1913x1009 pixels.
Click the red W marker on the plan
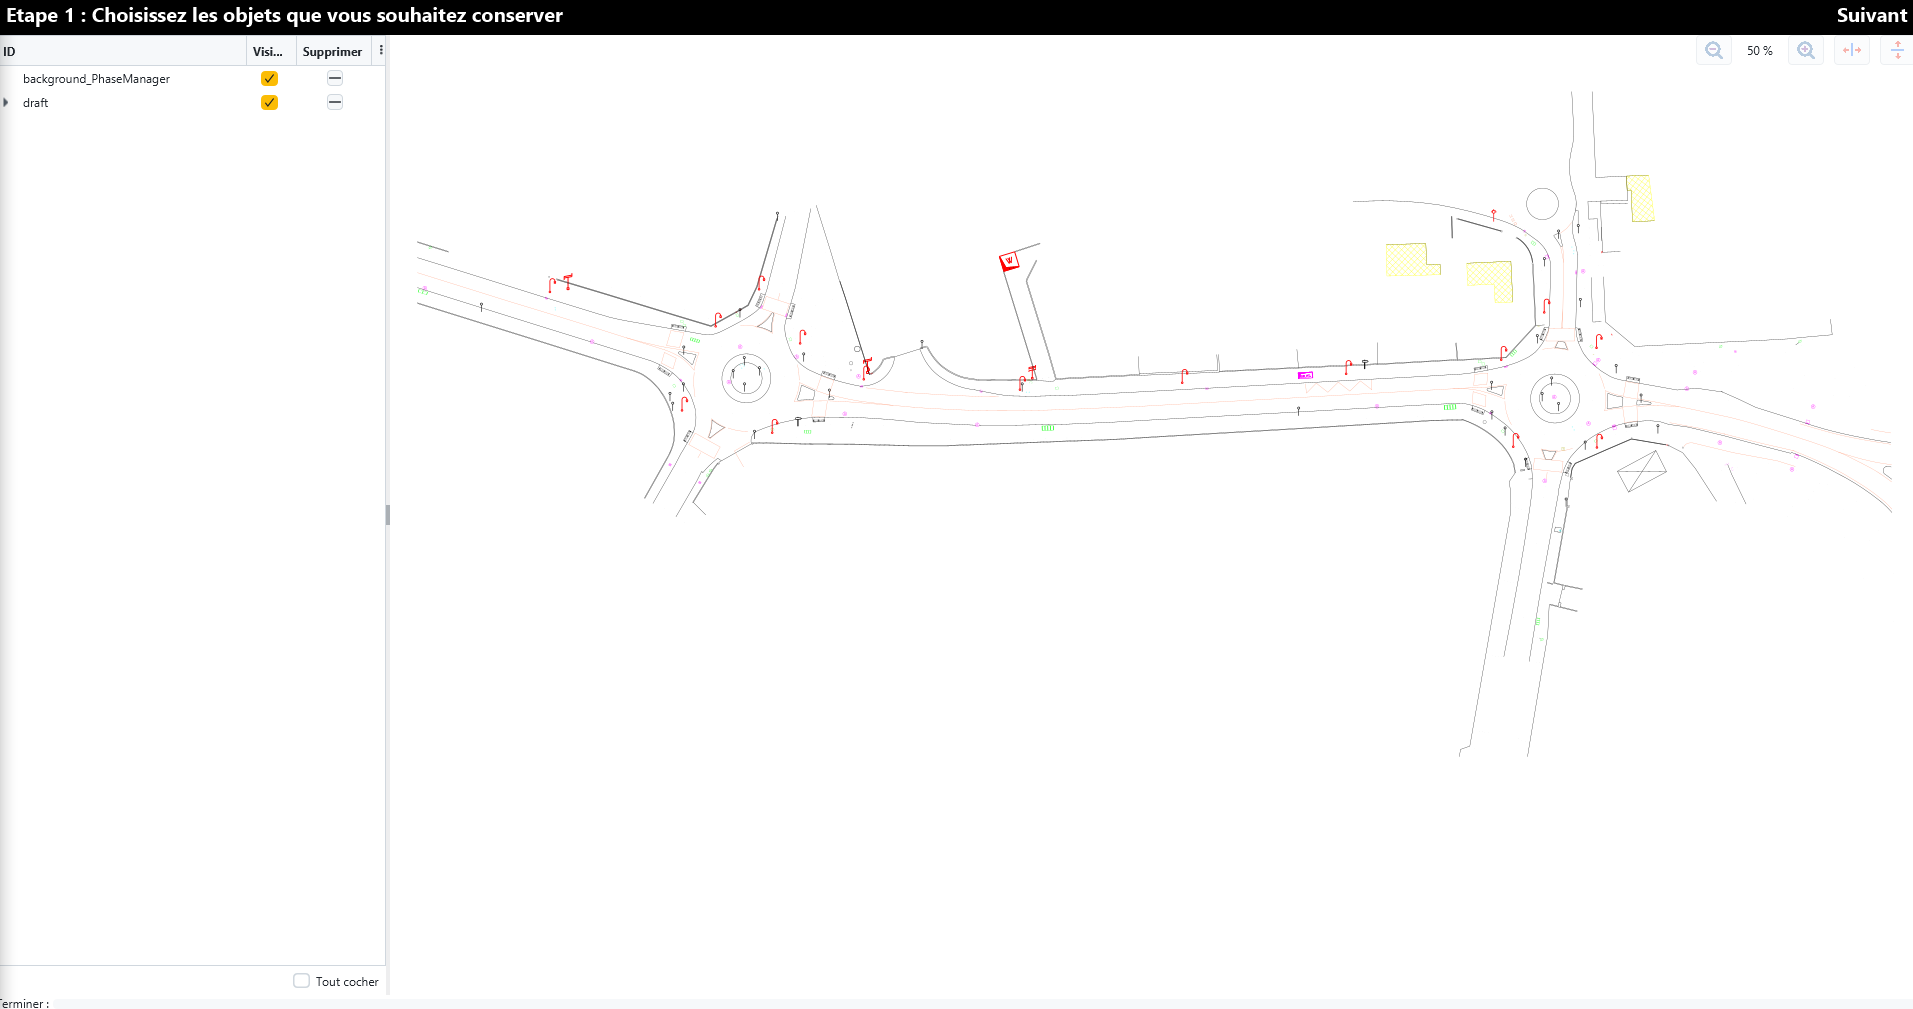(x=1009, y=261)
